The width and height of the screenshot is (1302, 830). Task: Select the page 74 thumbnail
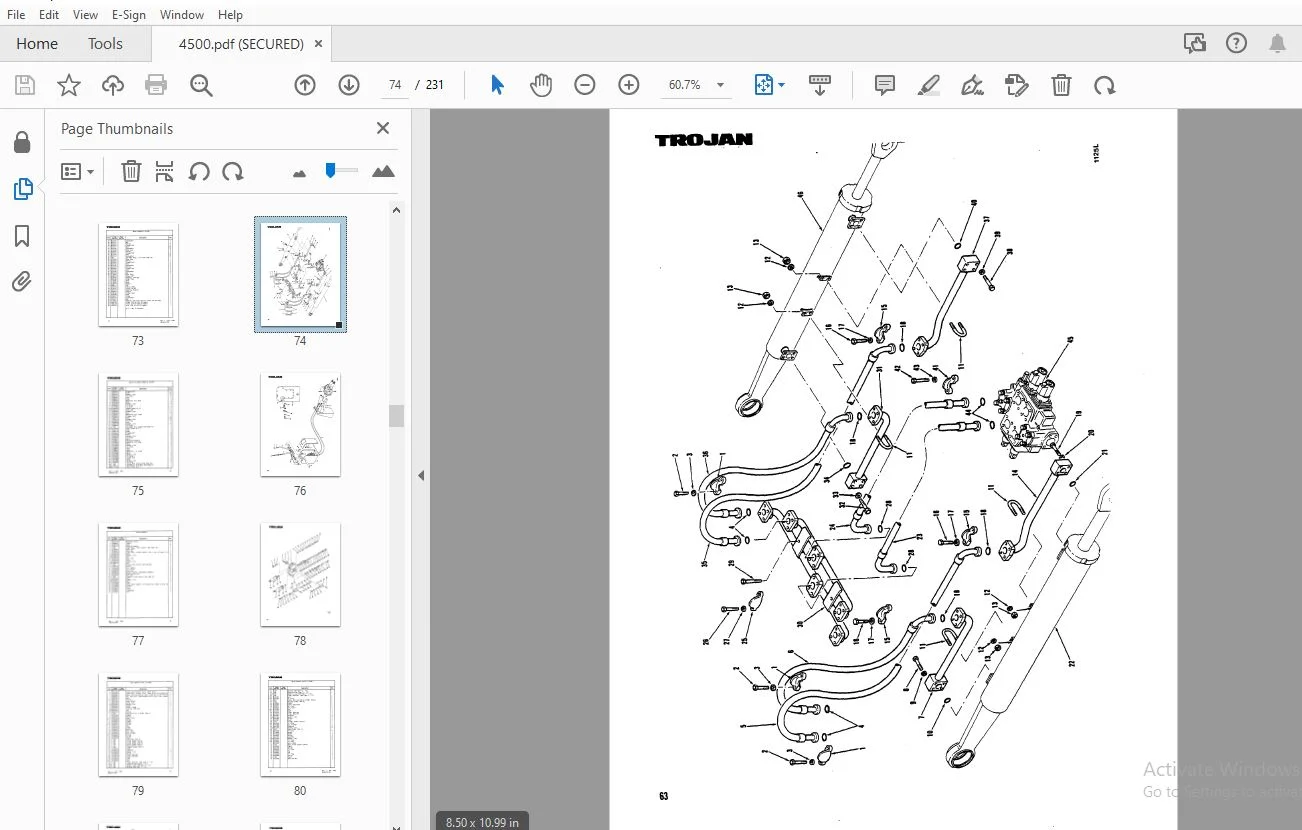point(300,275)
